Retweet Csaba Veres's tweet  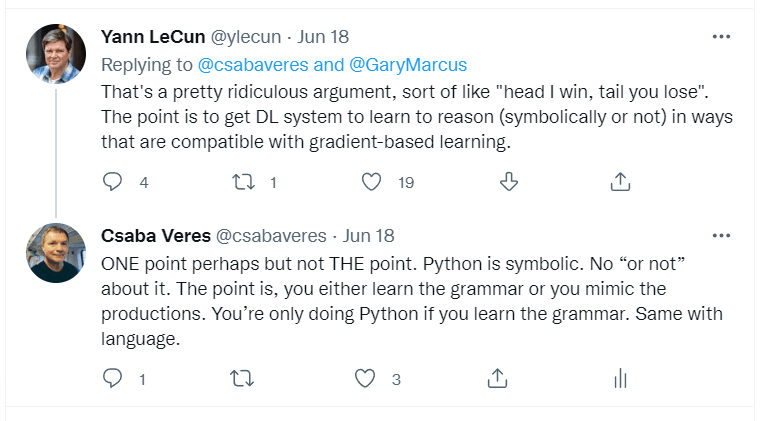(x=241, y=379)
